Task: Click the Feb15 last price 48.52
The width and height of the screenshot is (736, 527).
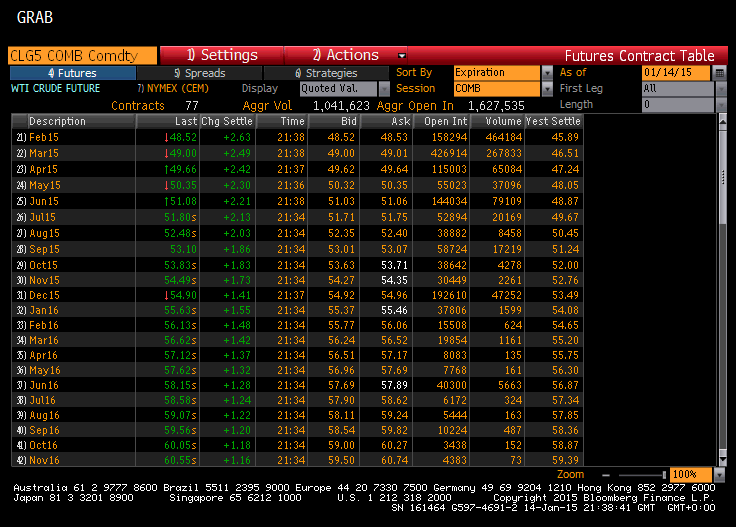Action: tap(183, 137)
